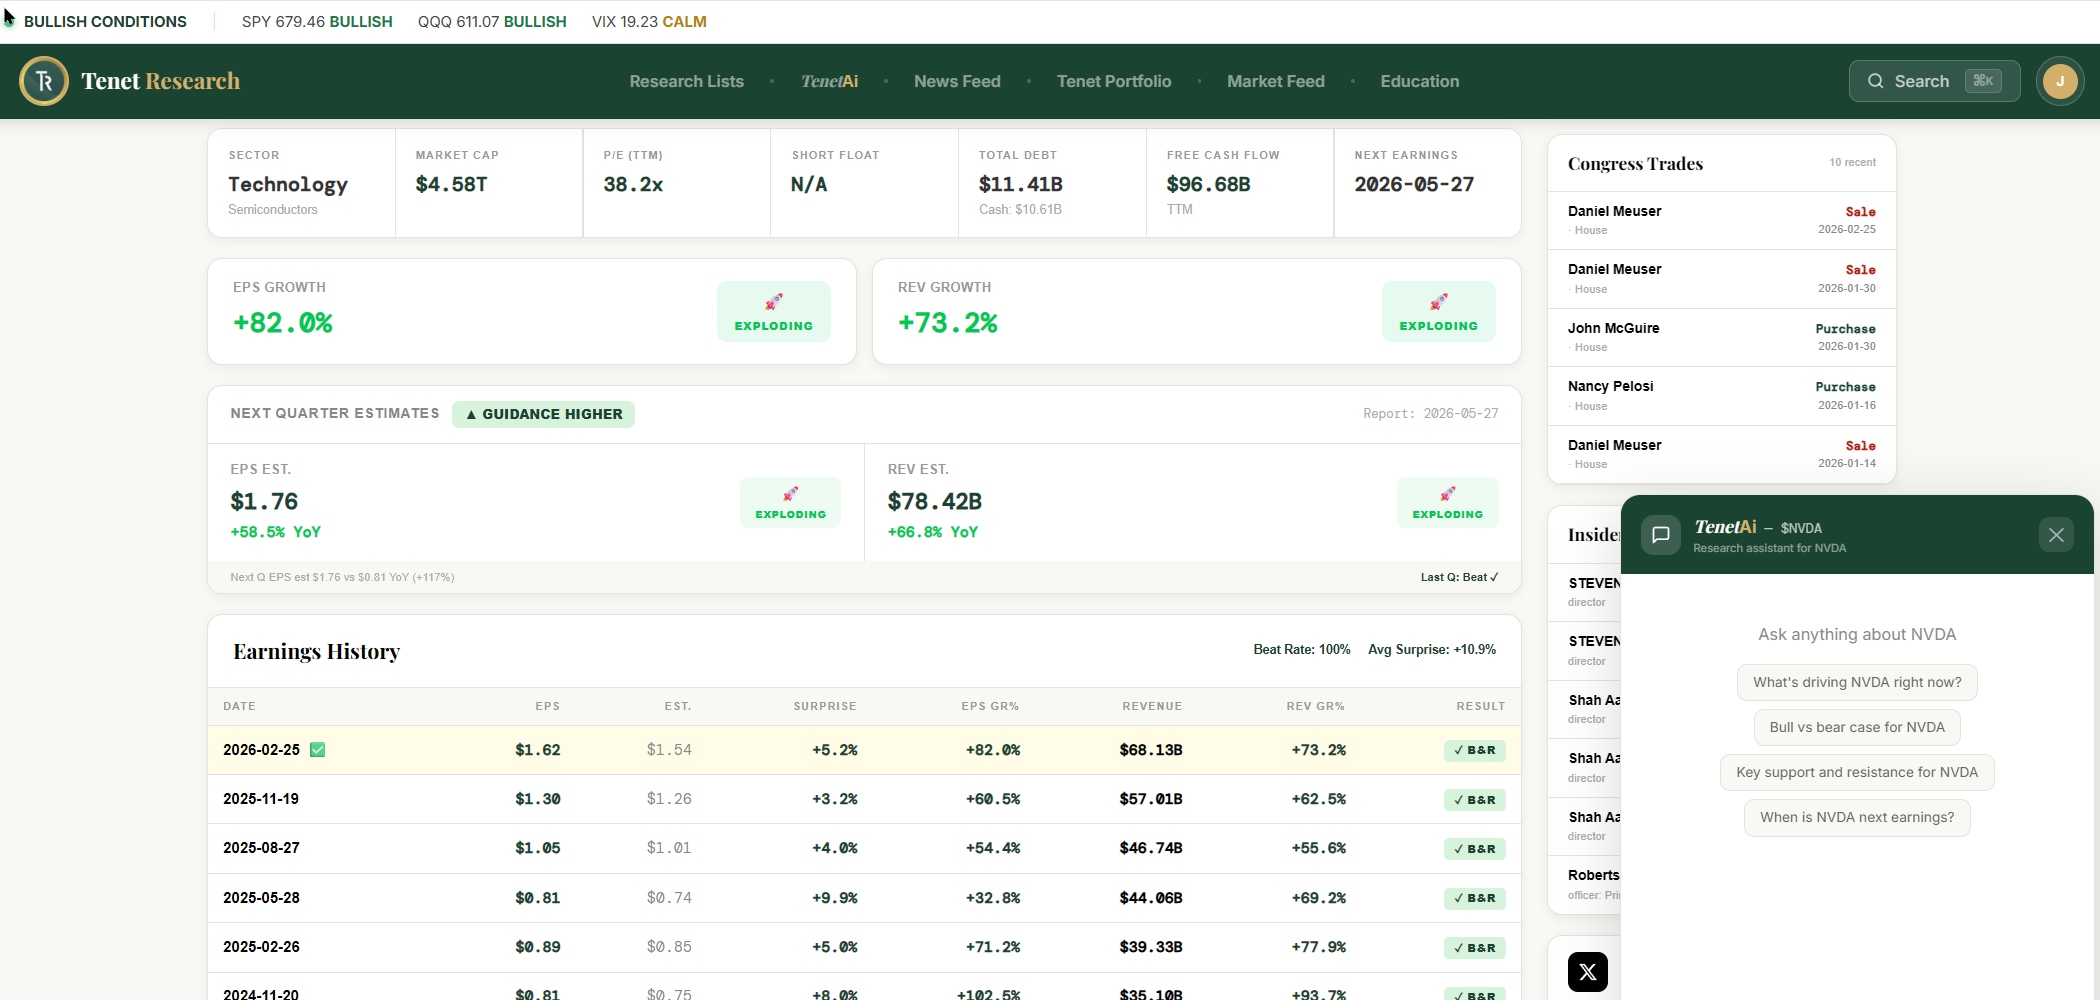The width and height of the screenshot is (2100, 1000).
Task: Click the Total Debt value $11.41B
Action: [x=1020, y=184]
